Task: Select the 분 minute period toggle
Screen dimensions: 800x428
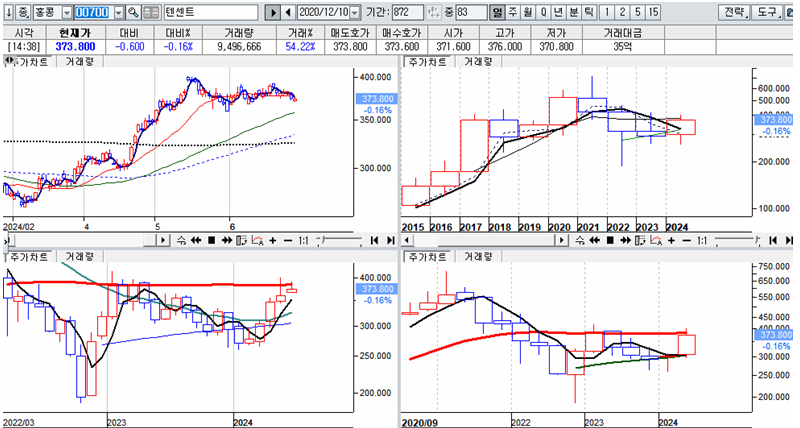Action: tap(573, 12)
